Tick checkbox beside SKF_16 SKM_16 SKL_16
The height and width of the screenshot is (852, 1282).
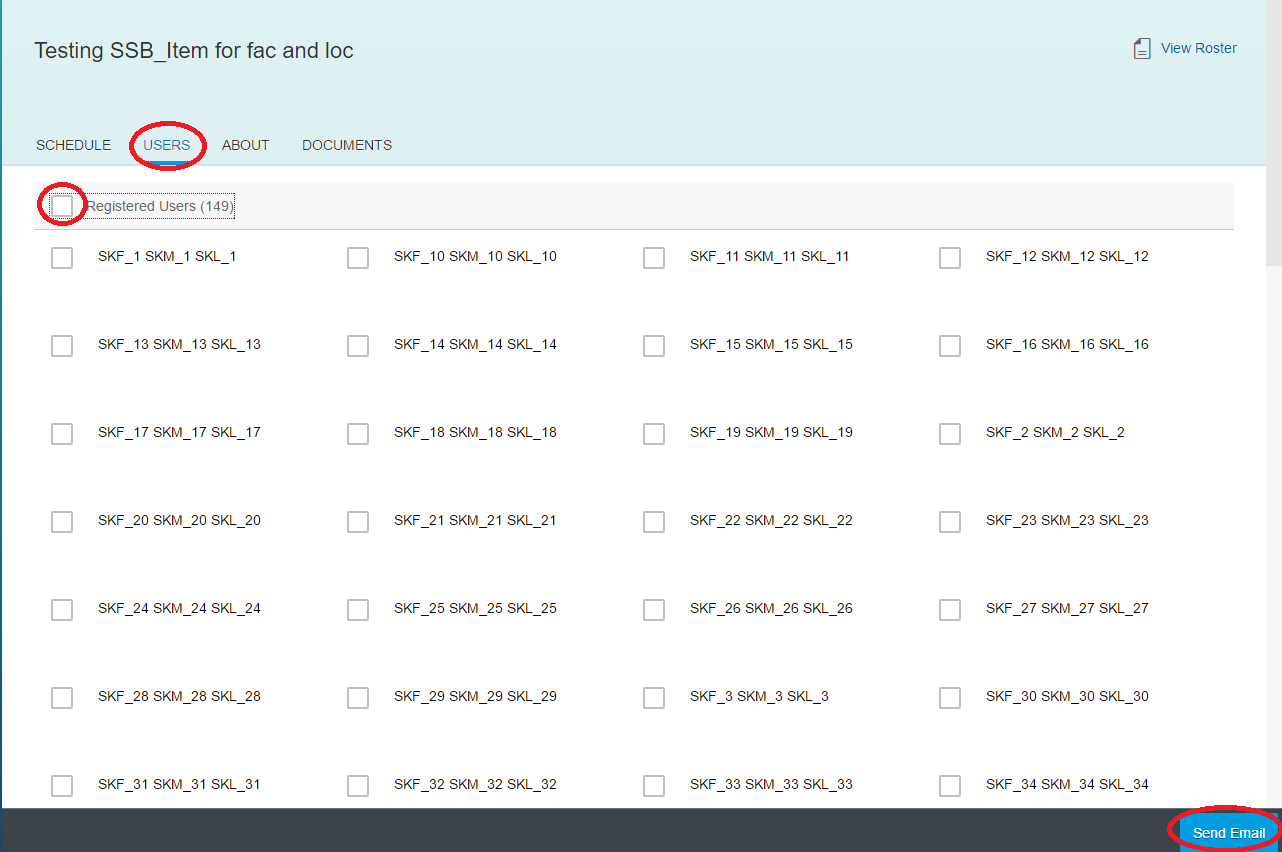pyautogui.click(x=950, y=346)
